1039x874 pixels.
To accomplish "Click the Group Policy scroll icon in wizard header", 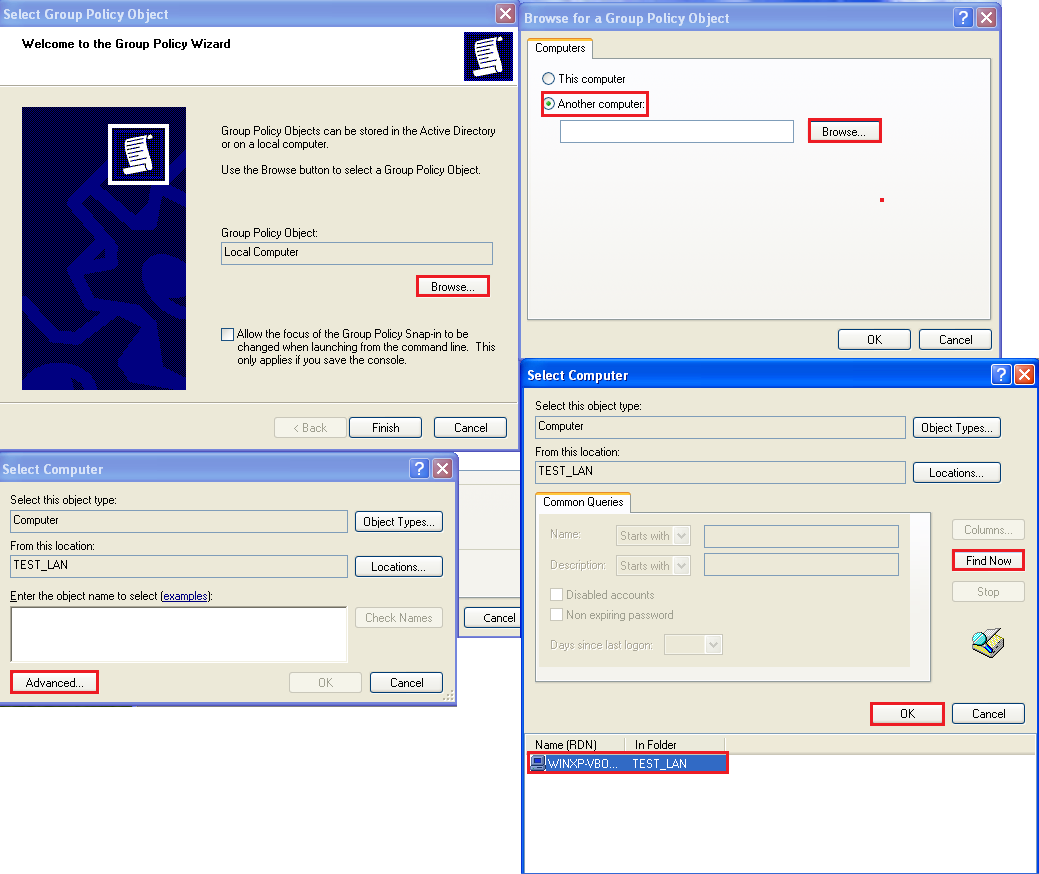I will click(x=488, y=56).
